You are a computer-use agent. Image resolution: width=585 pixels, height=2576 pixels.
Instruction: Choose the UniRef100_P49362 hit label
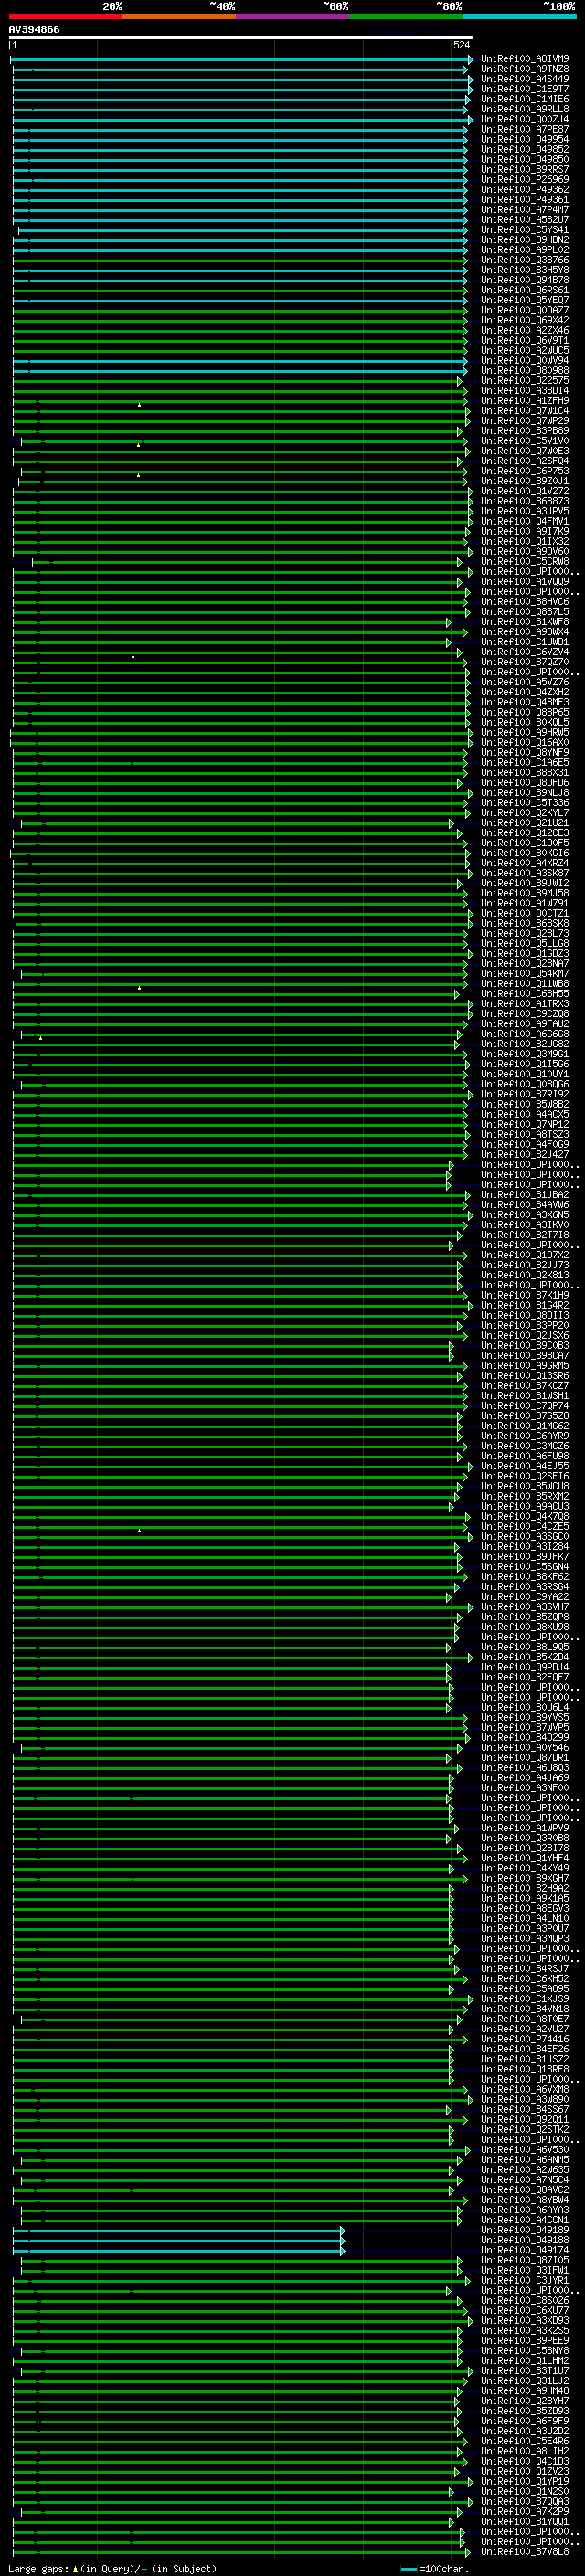tap(525, 189)
